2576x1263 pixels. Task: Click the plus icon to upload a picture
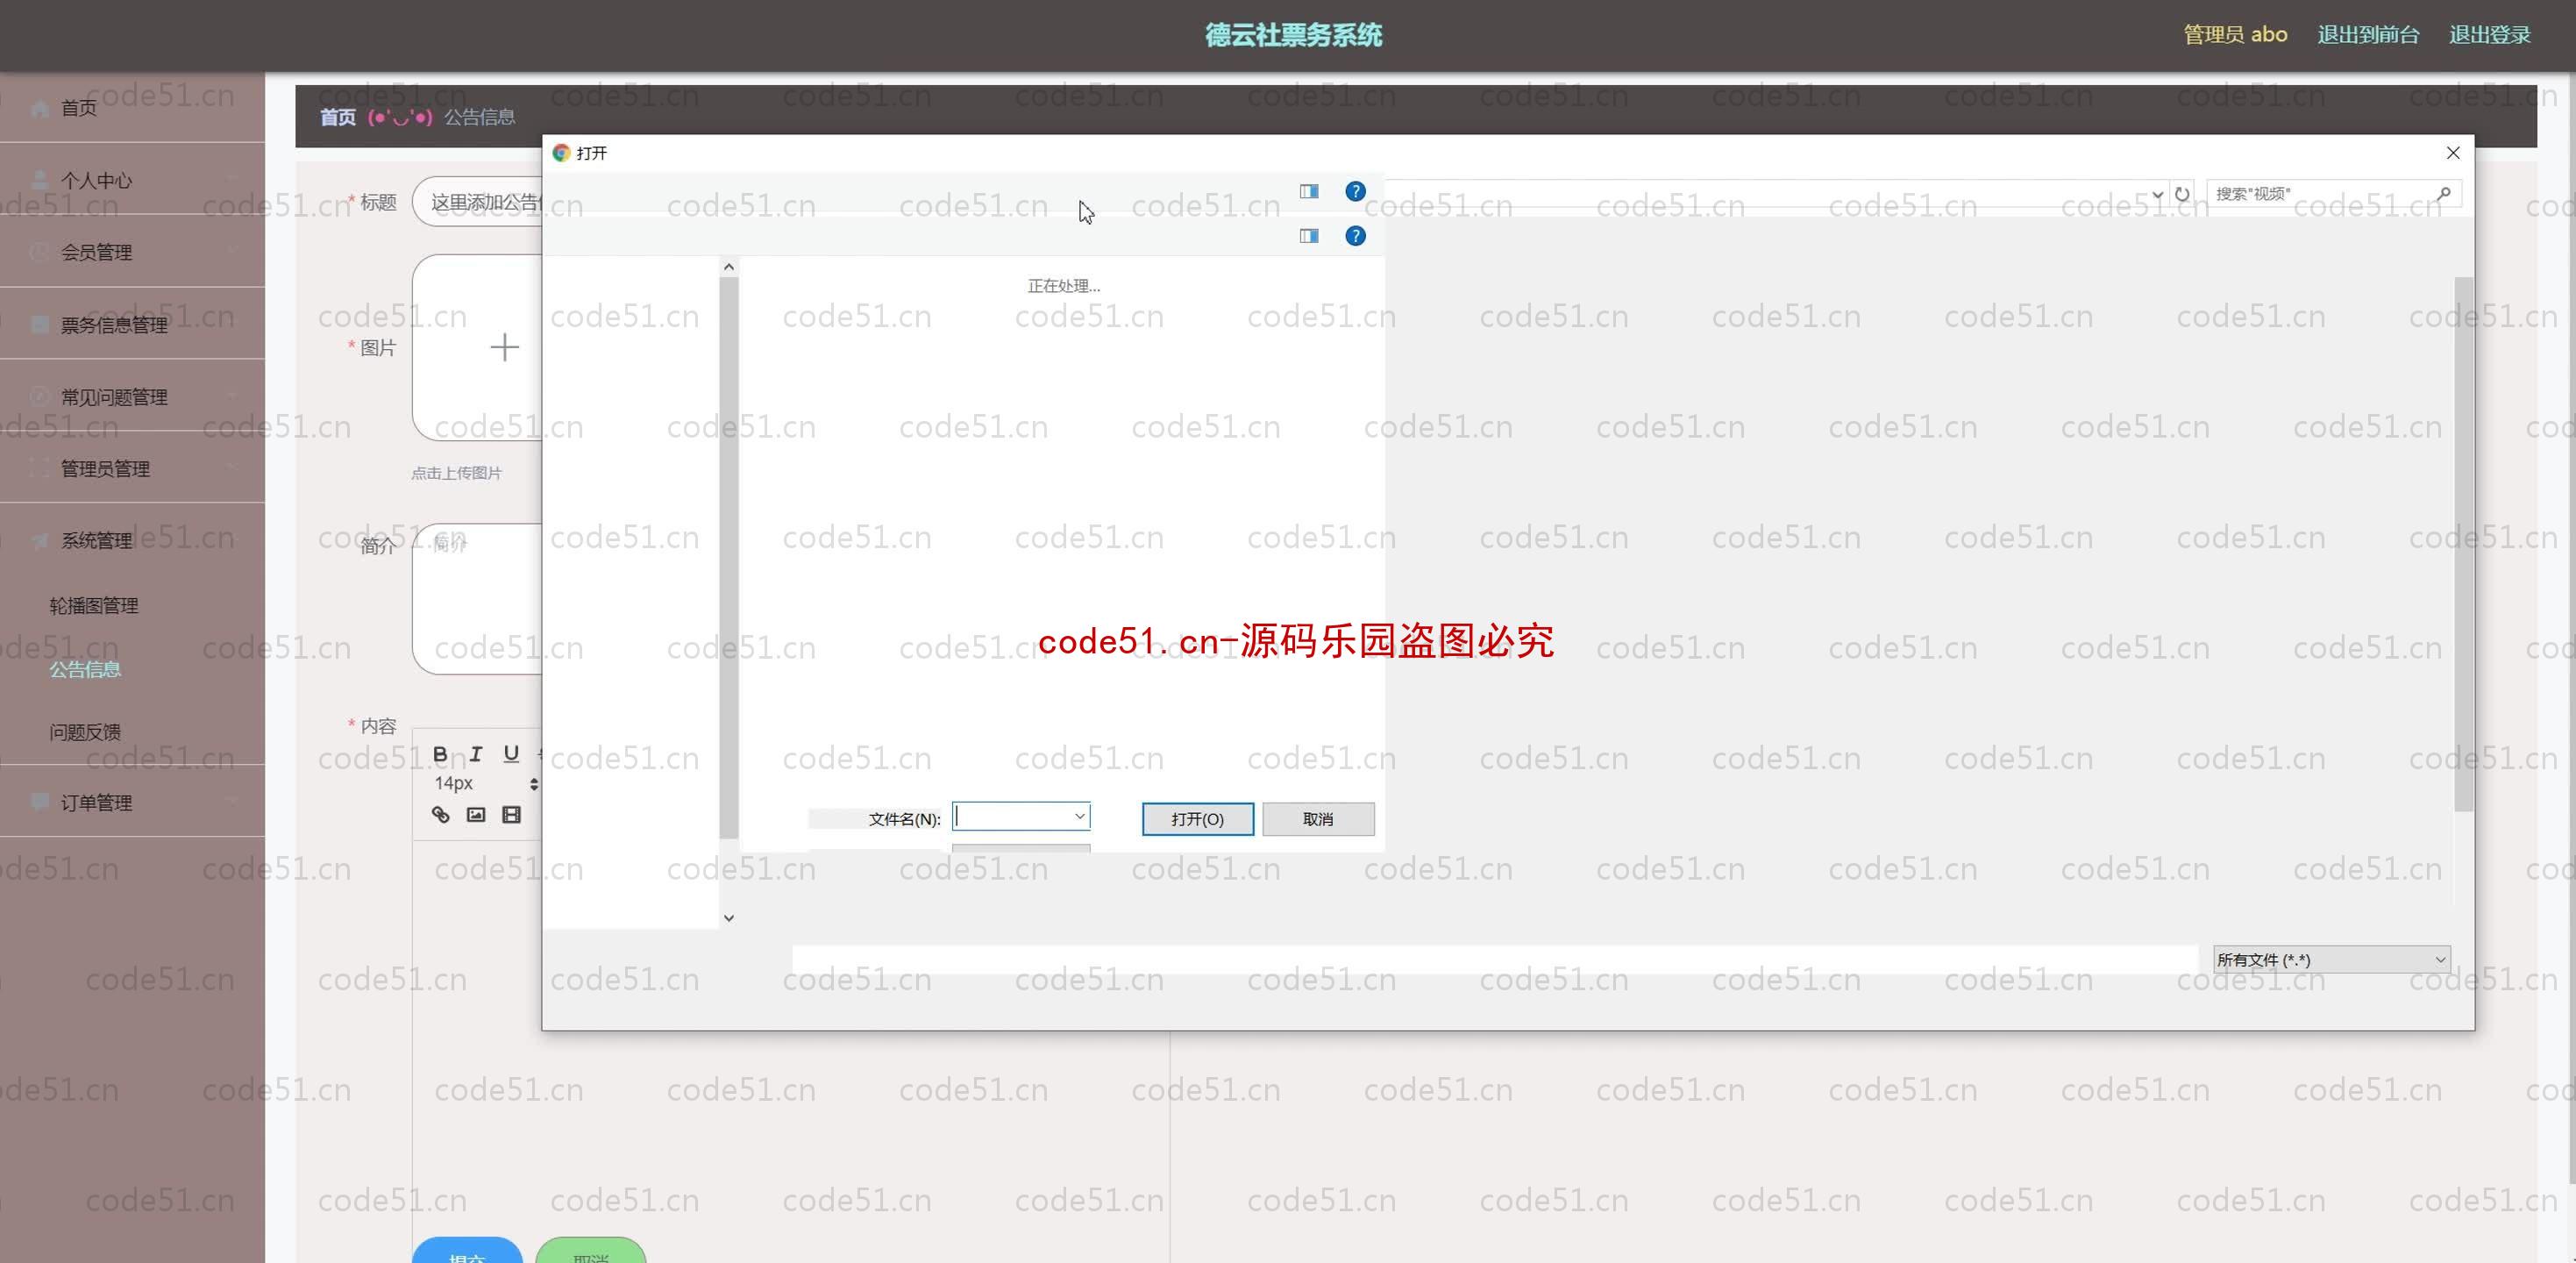[x=504, y=347]
